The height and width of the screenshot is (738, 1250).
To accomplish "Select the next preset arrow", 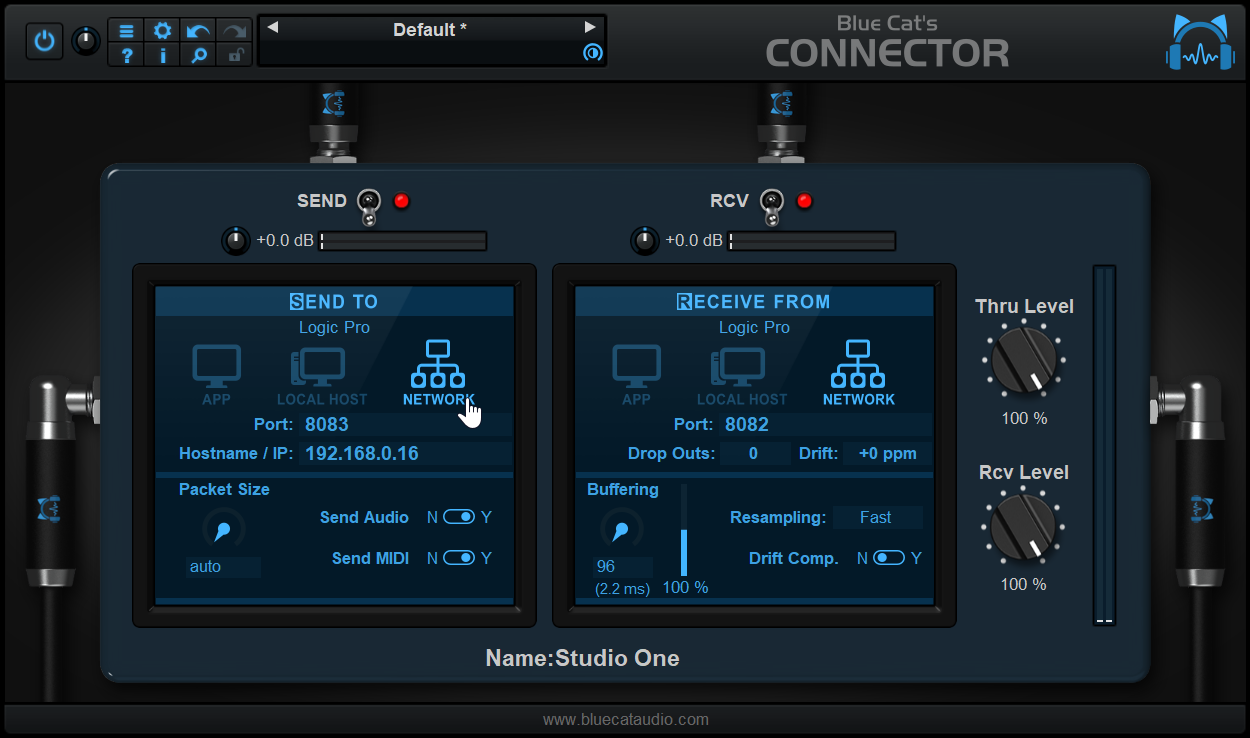I will pyautogui.click(x=590, y=28).
